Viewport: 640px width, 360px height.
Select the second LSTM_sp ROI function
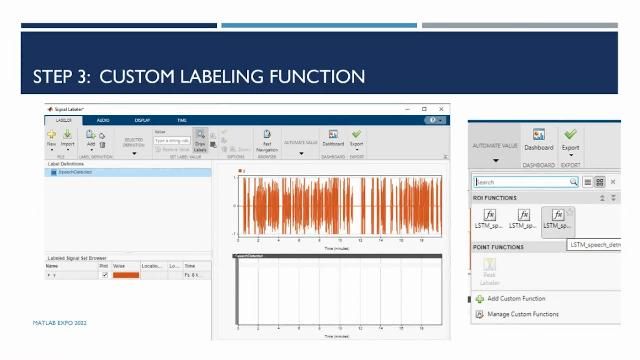[x=523, y=219]
